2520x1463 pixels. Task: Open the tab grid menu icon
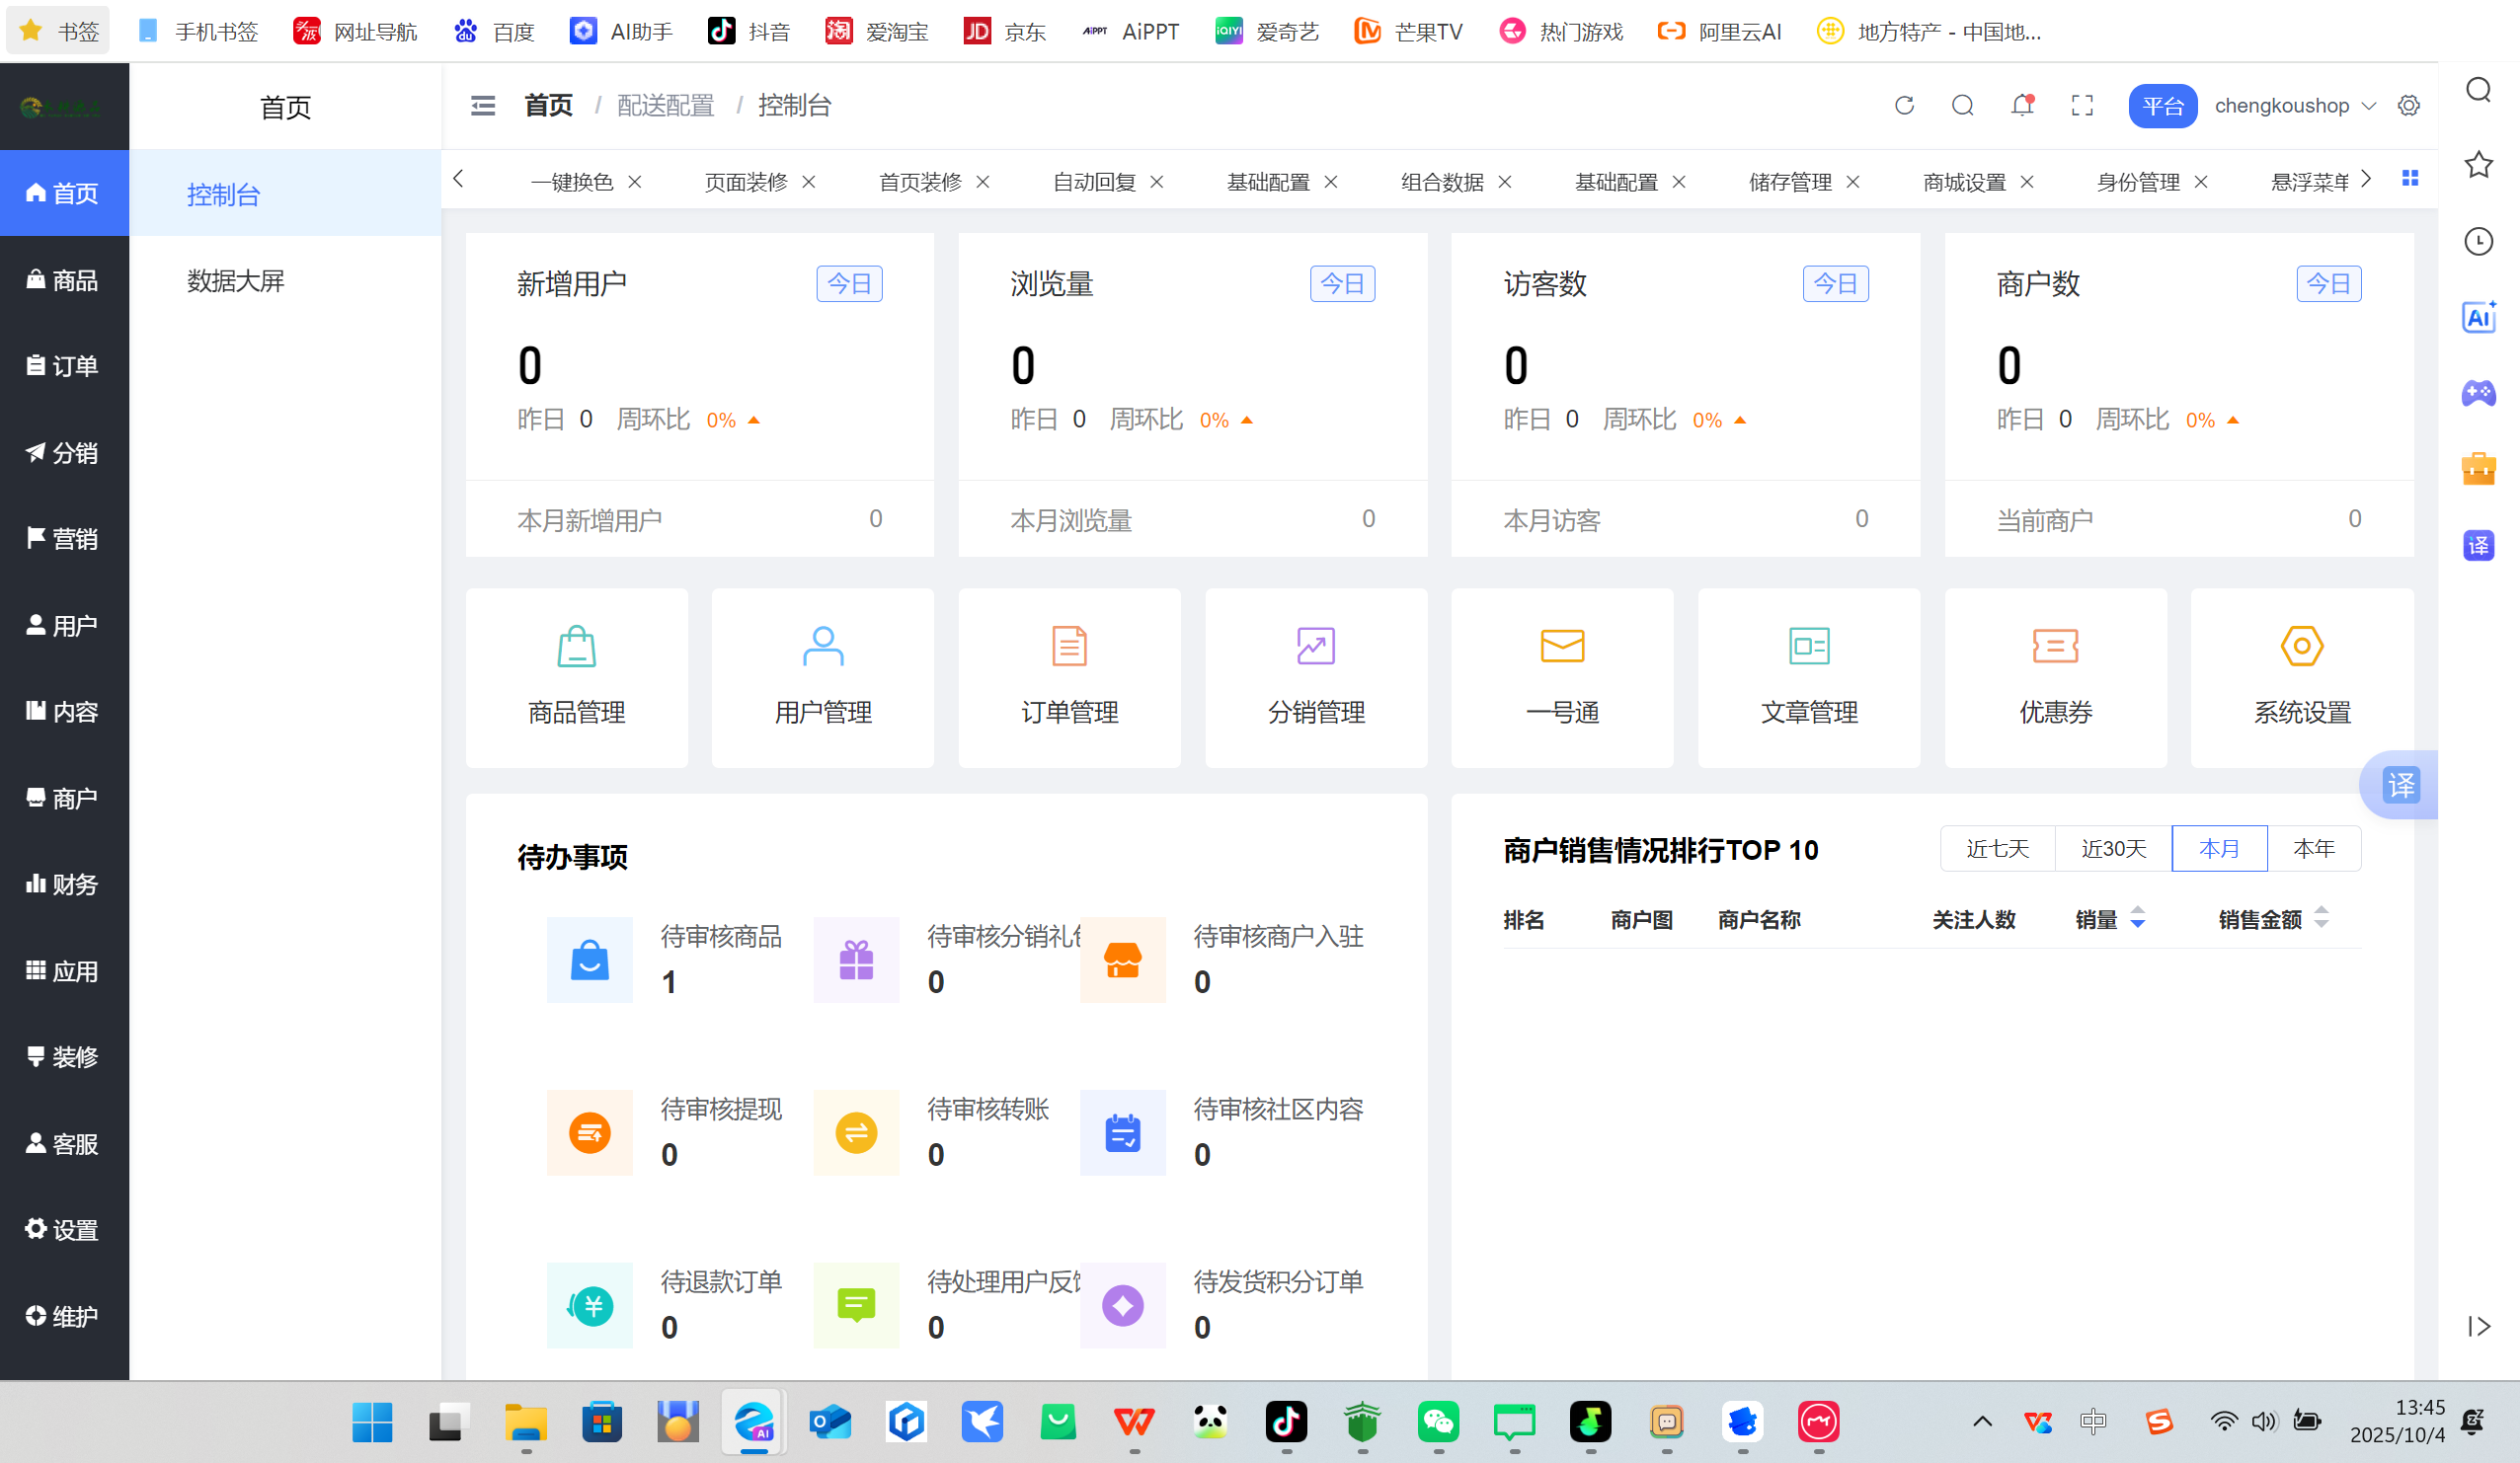click(x=2410, y=178)
